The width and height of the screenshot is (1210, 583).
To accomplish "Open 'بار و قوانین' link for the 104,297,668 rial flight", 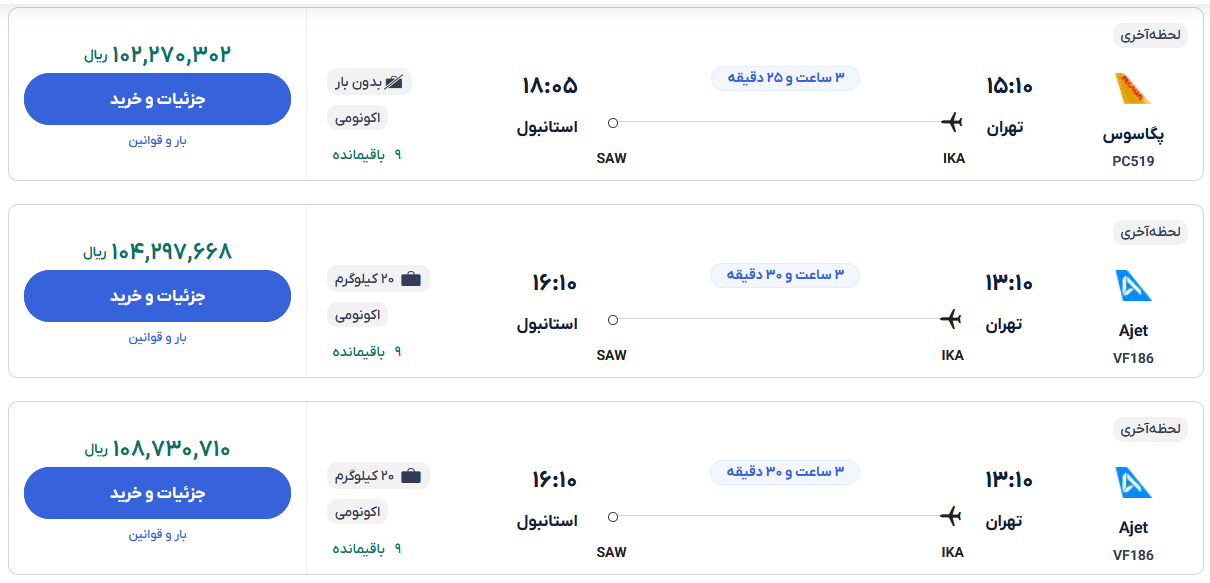I will click(x=157, y=337).
